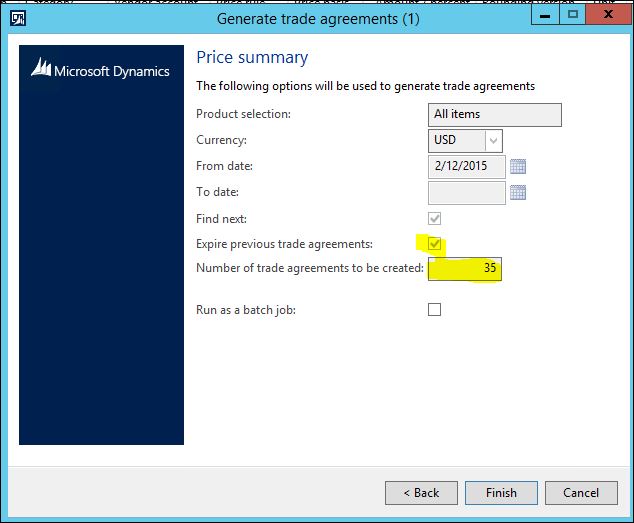Expand the Currency dropdown arrow
This screenshot has height=523, width=634.
(x=493, y=141)
